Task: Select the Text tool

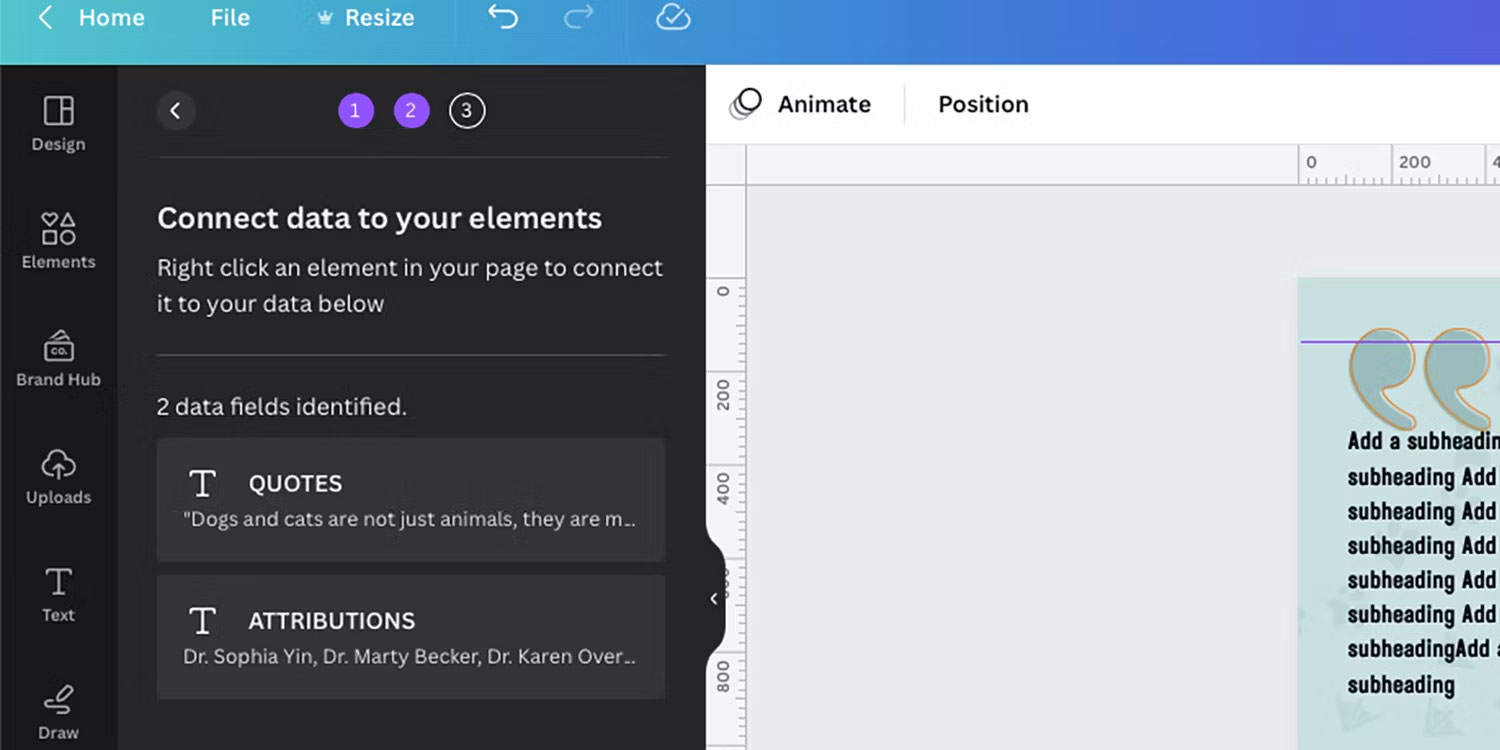Action: coord(57,596)
